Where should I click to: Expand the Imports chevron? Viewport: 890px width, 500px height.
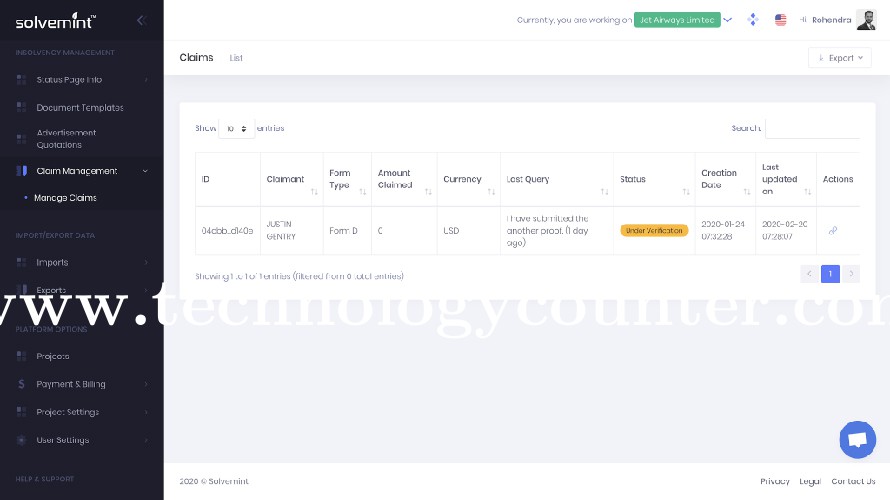pos(146,262)
